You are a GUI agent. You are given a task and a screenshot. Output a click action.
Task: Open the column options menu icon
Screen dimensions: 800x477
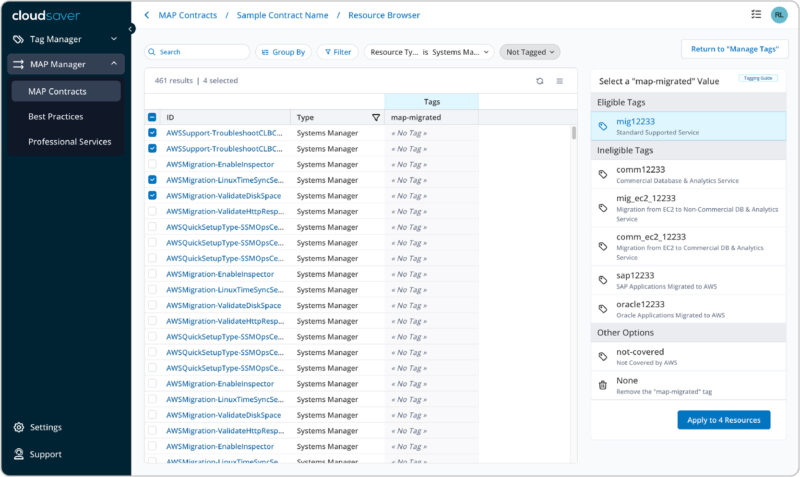click(x=560, y=81)
